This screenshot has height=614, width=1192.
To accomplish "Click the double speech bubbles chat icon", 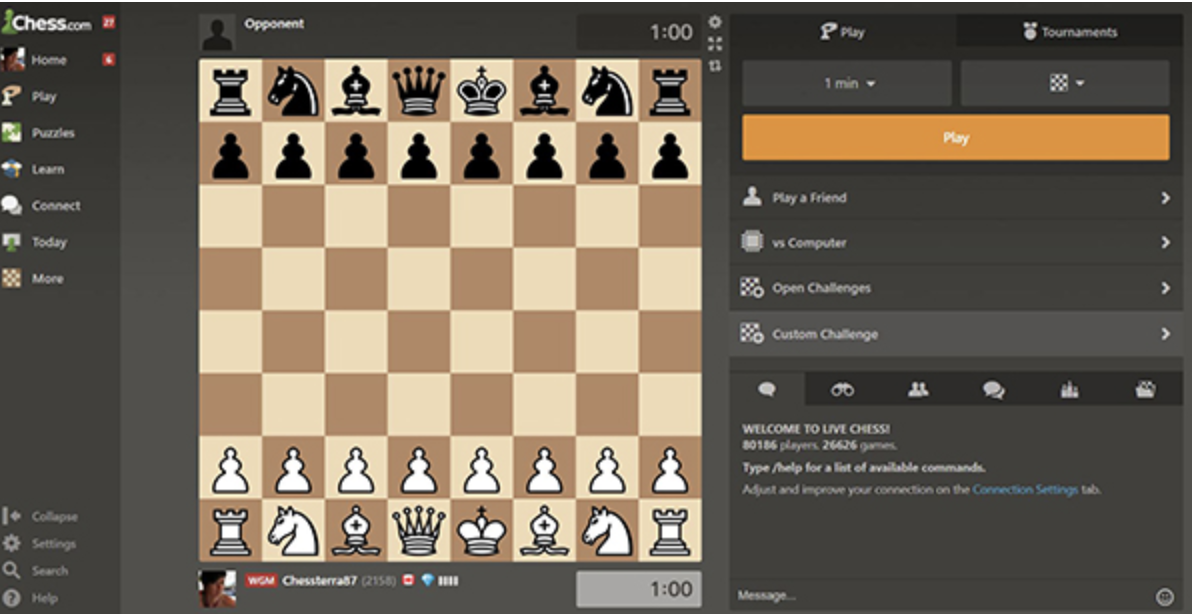I will point(993,391).
